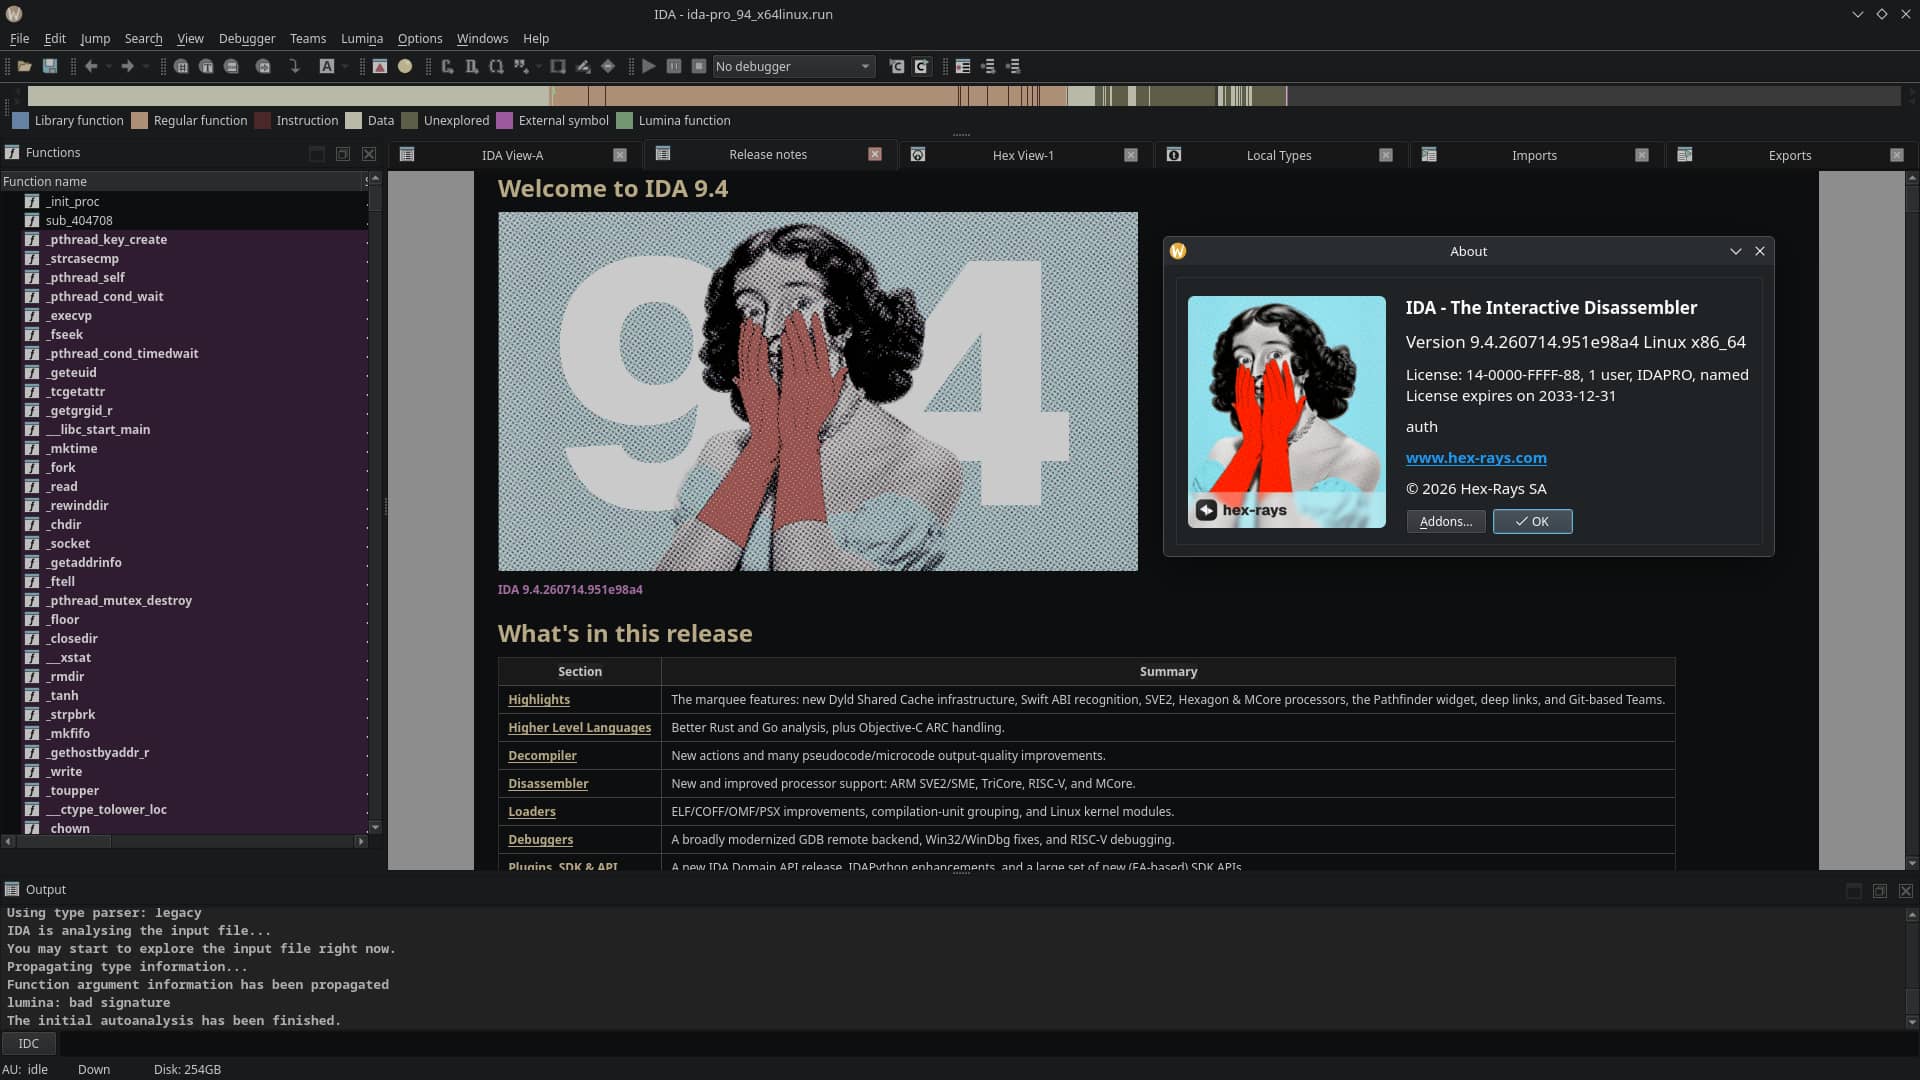Save the database using the floppy icon
The width and height of the screenshot is (1920, 1080).
point(50,66)
